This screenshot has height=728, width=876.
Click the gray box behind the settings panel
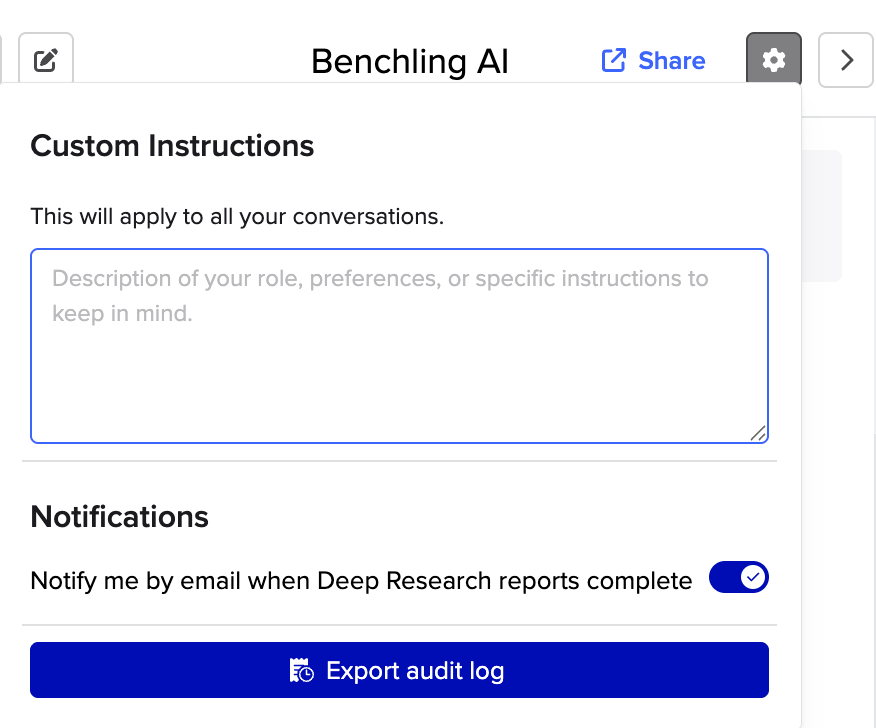(x=823, y=215)
